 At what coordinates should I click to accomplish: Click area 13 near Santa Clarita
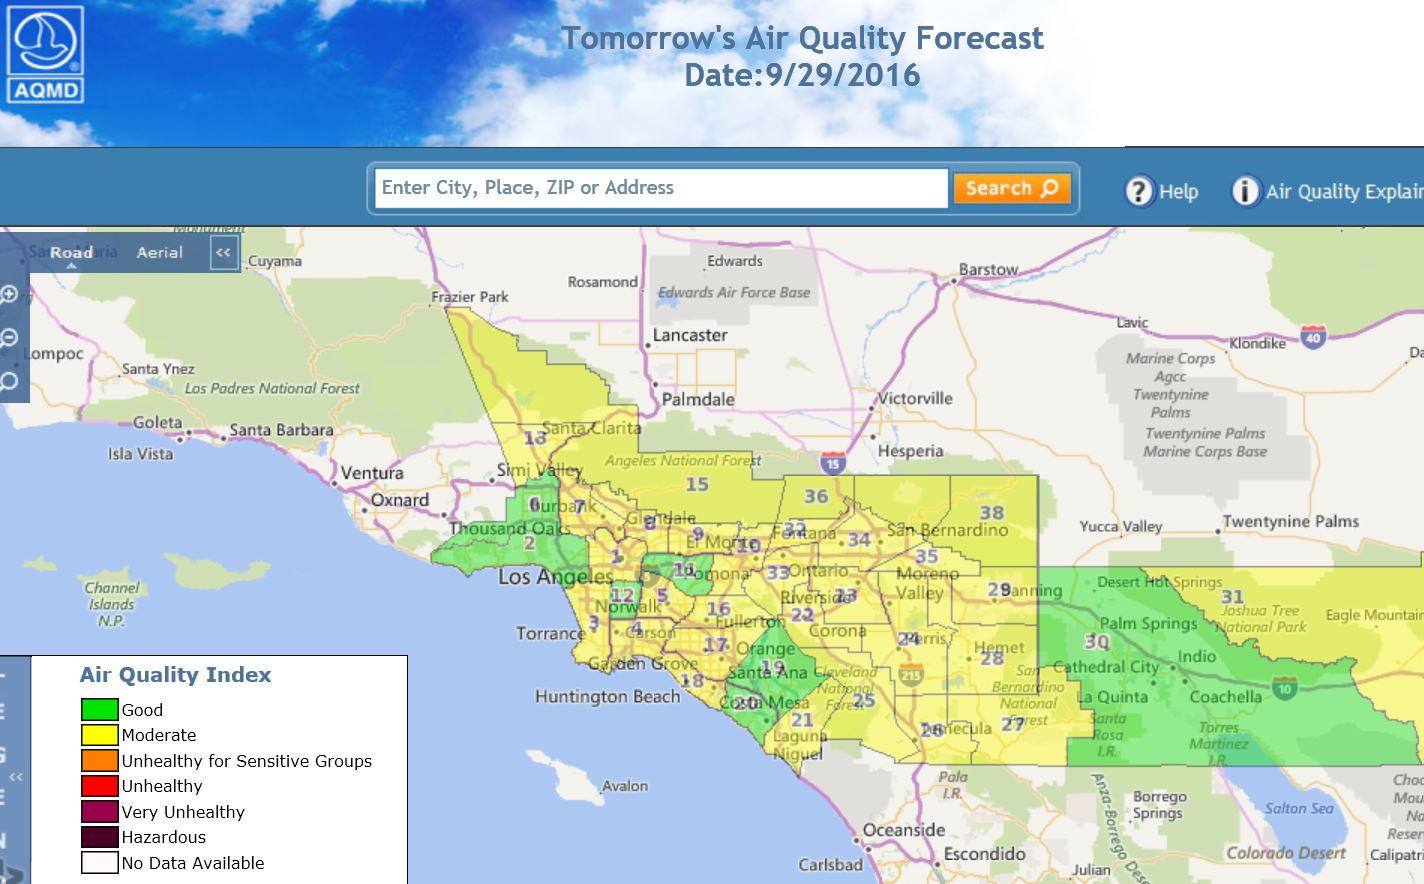[x=535, y=438]
